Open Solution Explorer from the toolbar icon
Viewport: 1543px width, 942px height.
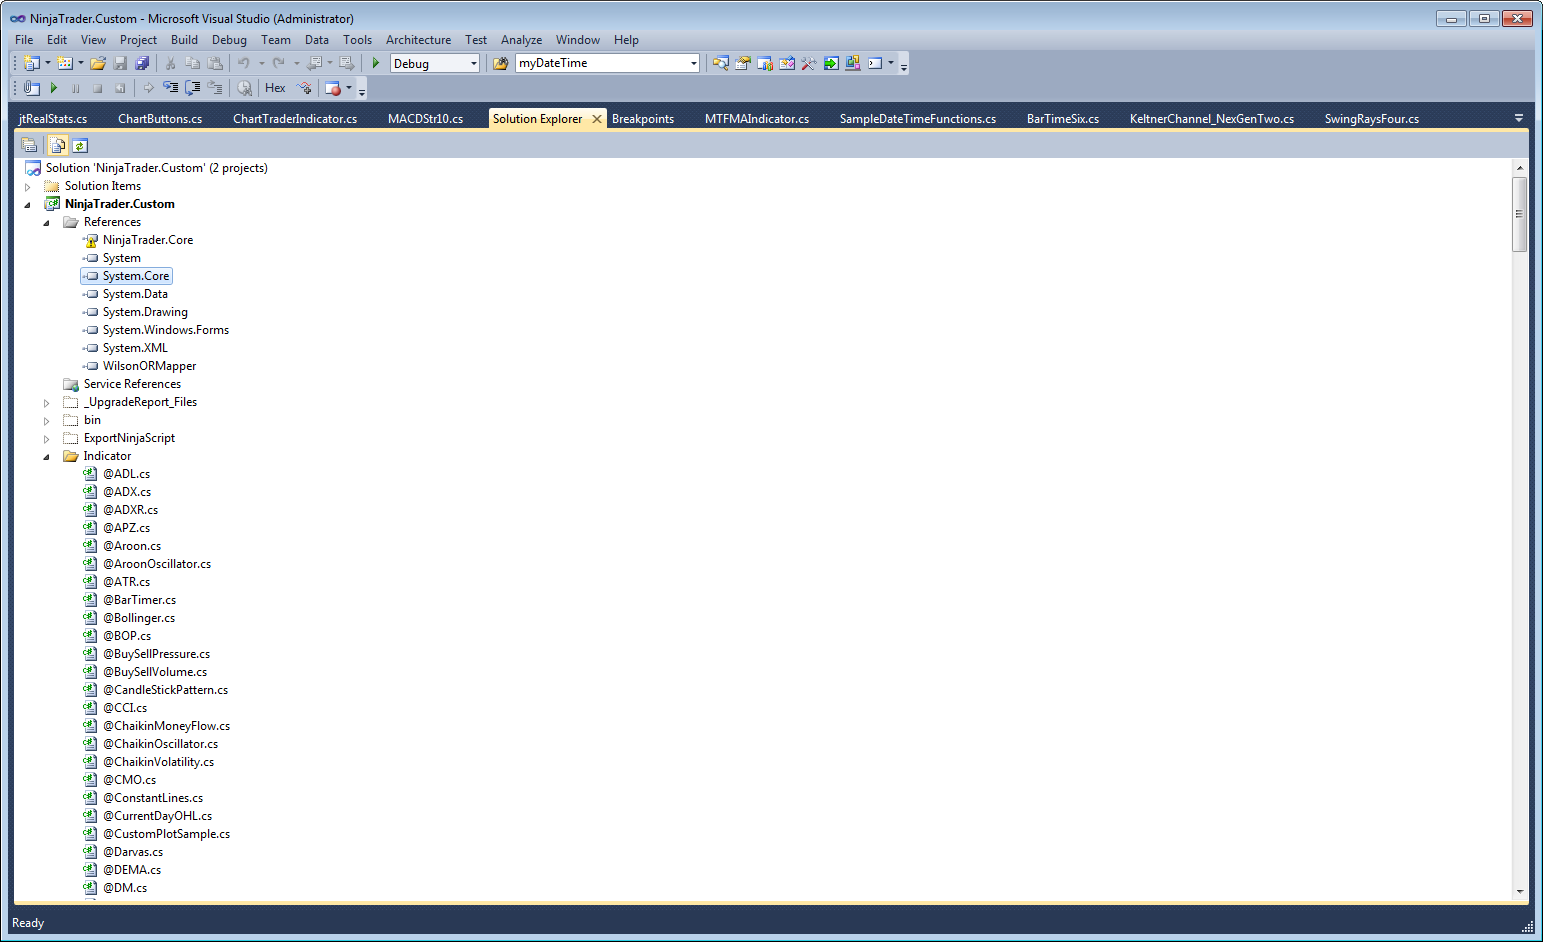click(x=721, y=63)
